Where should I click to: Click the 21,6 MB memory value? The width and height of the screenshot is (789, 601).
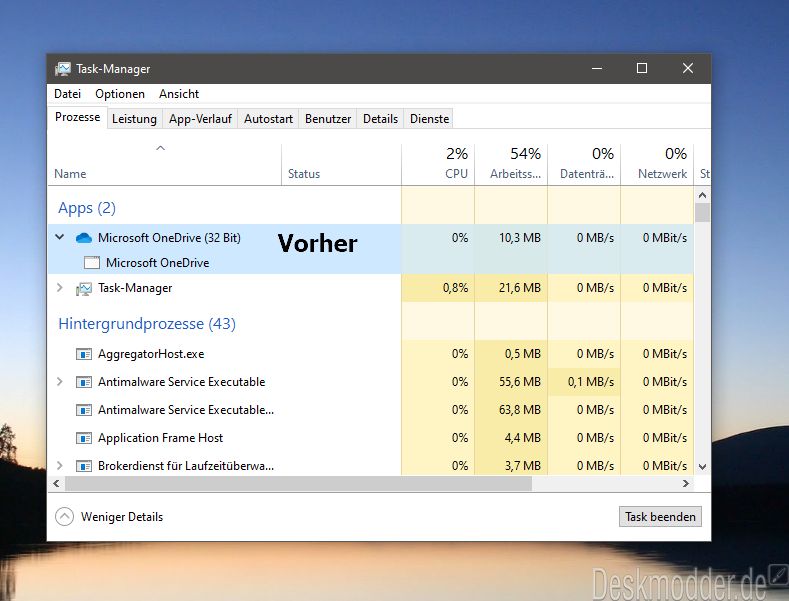(x=520, y=288)
